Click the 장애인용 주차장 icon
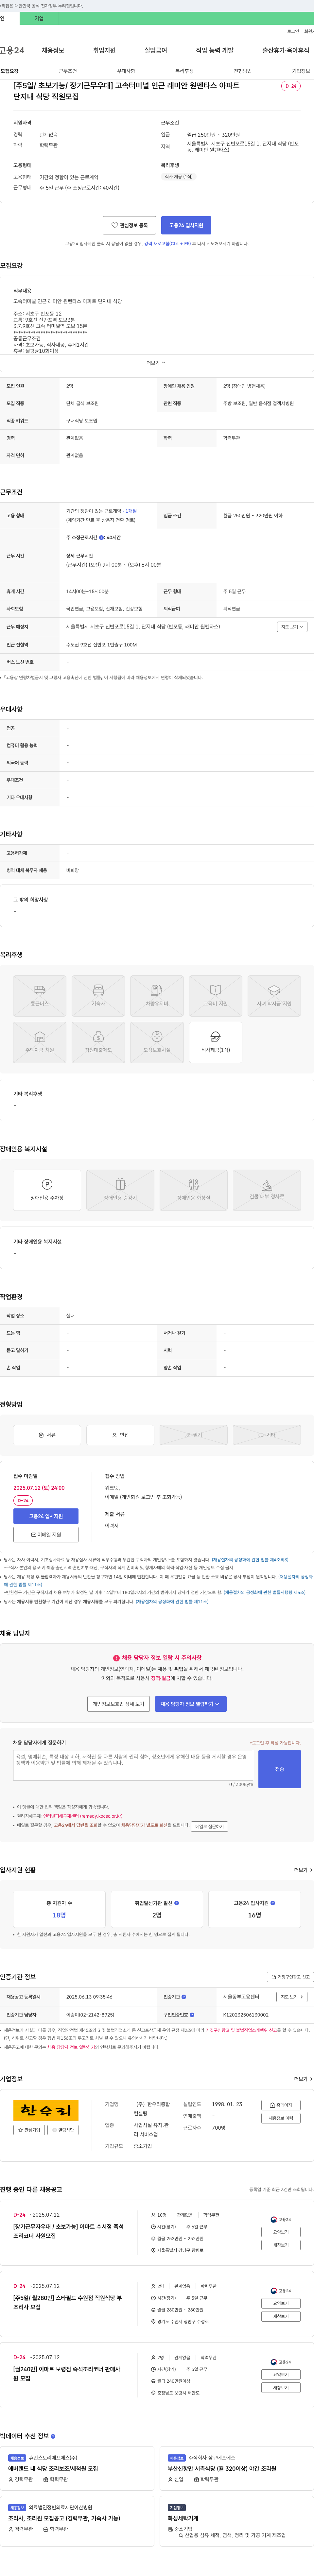This screenshot has height=2576, width=314. pyautogui.click(x=47, y=1190)
